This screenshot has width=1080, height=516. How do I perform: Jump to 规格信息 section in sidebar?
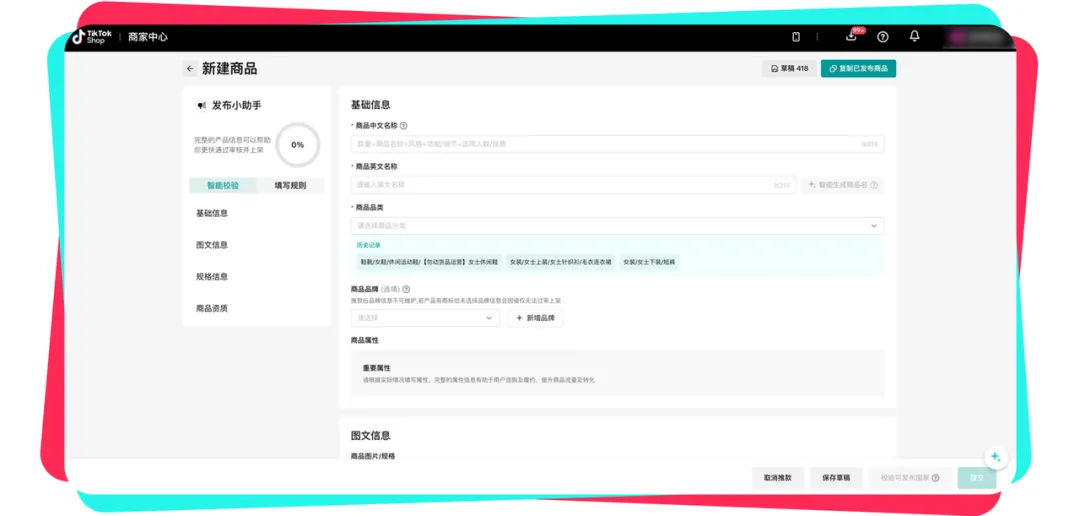point(212,277)
